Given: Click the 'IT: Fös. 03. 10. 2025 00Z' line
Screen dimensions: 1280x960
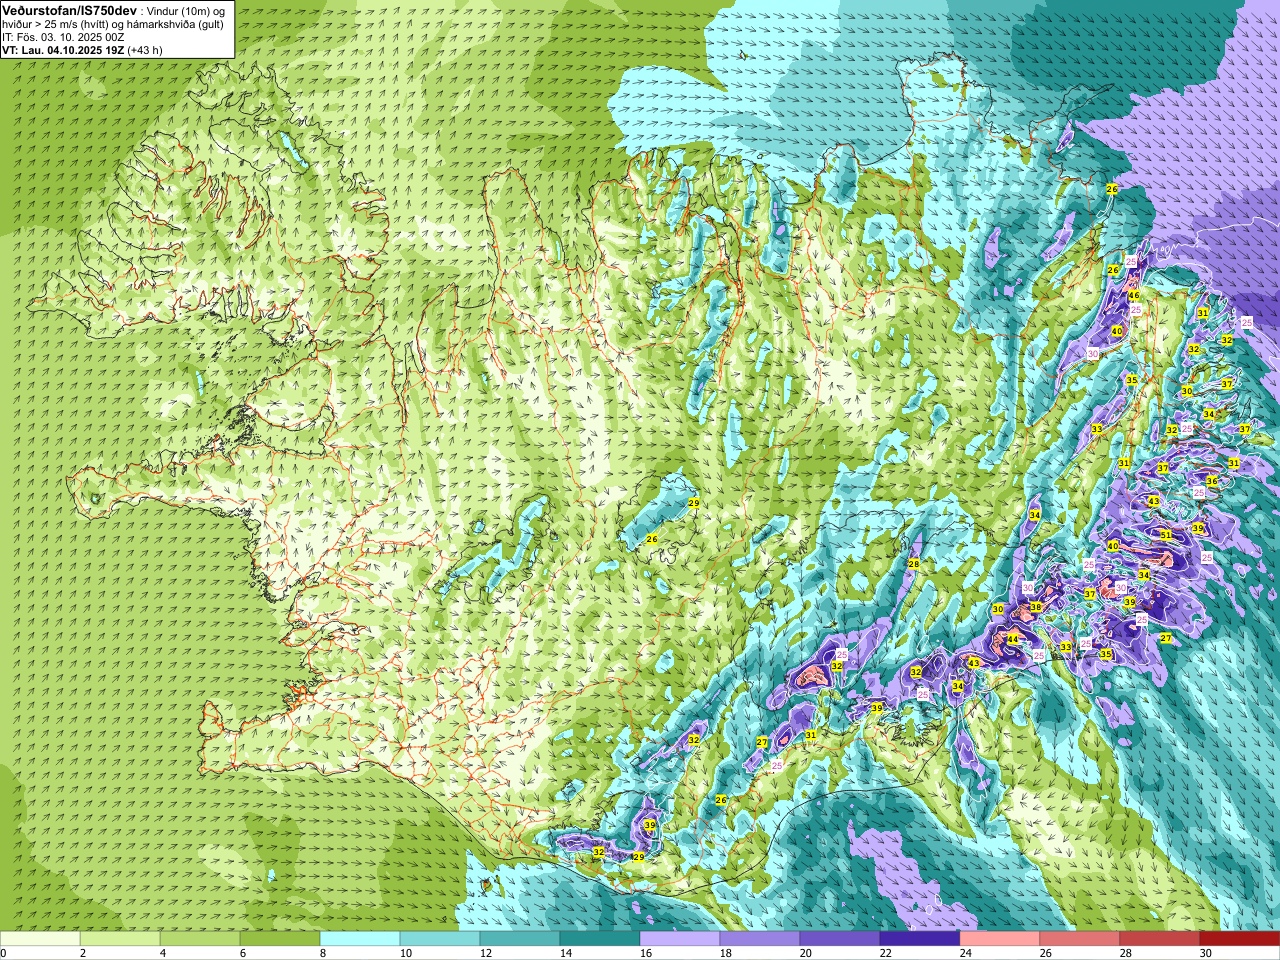Looking at the screenshot, I should click(63, 36).
